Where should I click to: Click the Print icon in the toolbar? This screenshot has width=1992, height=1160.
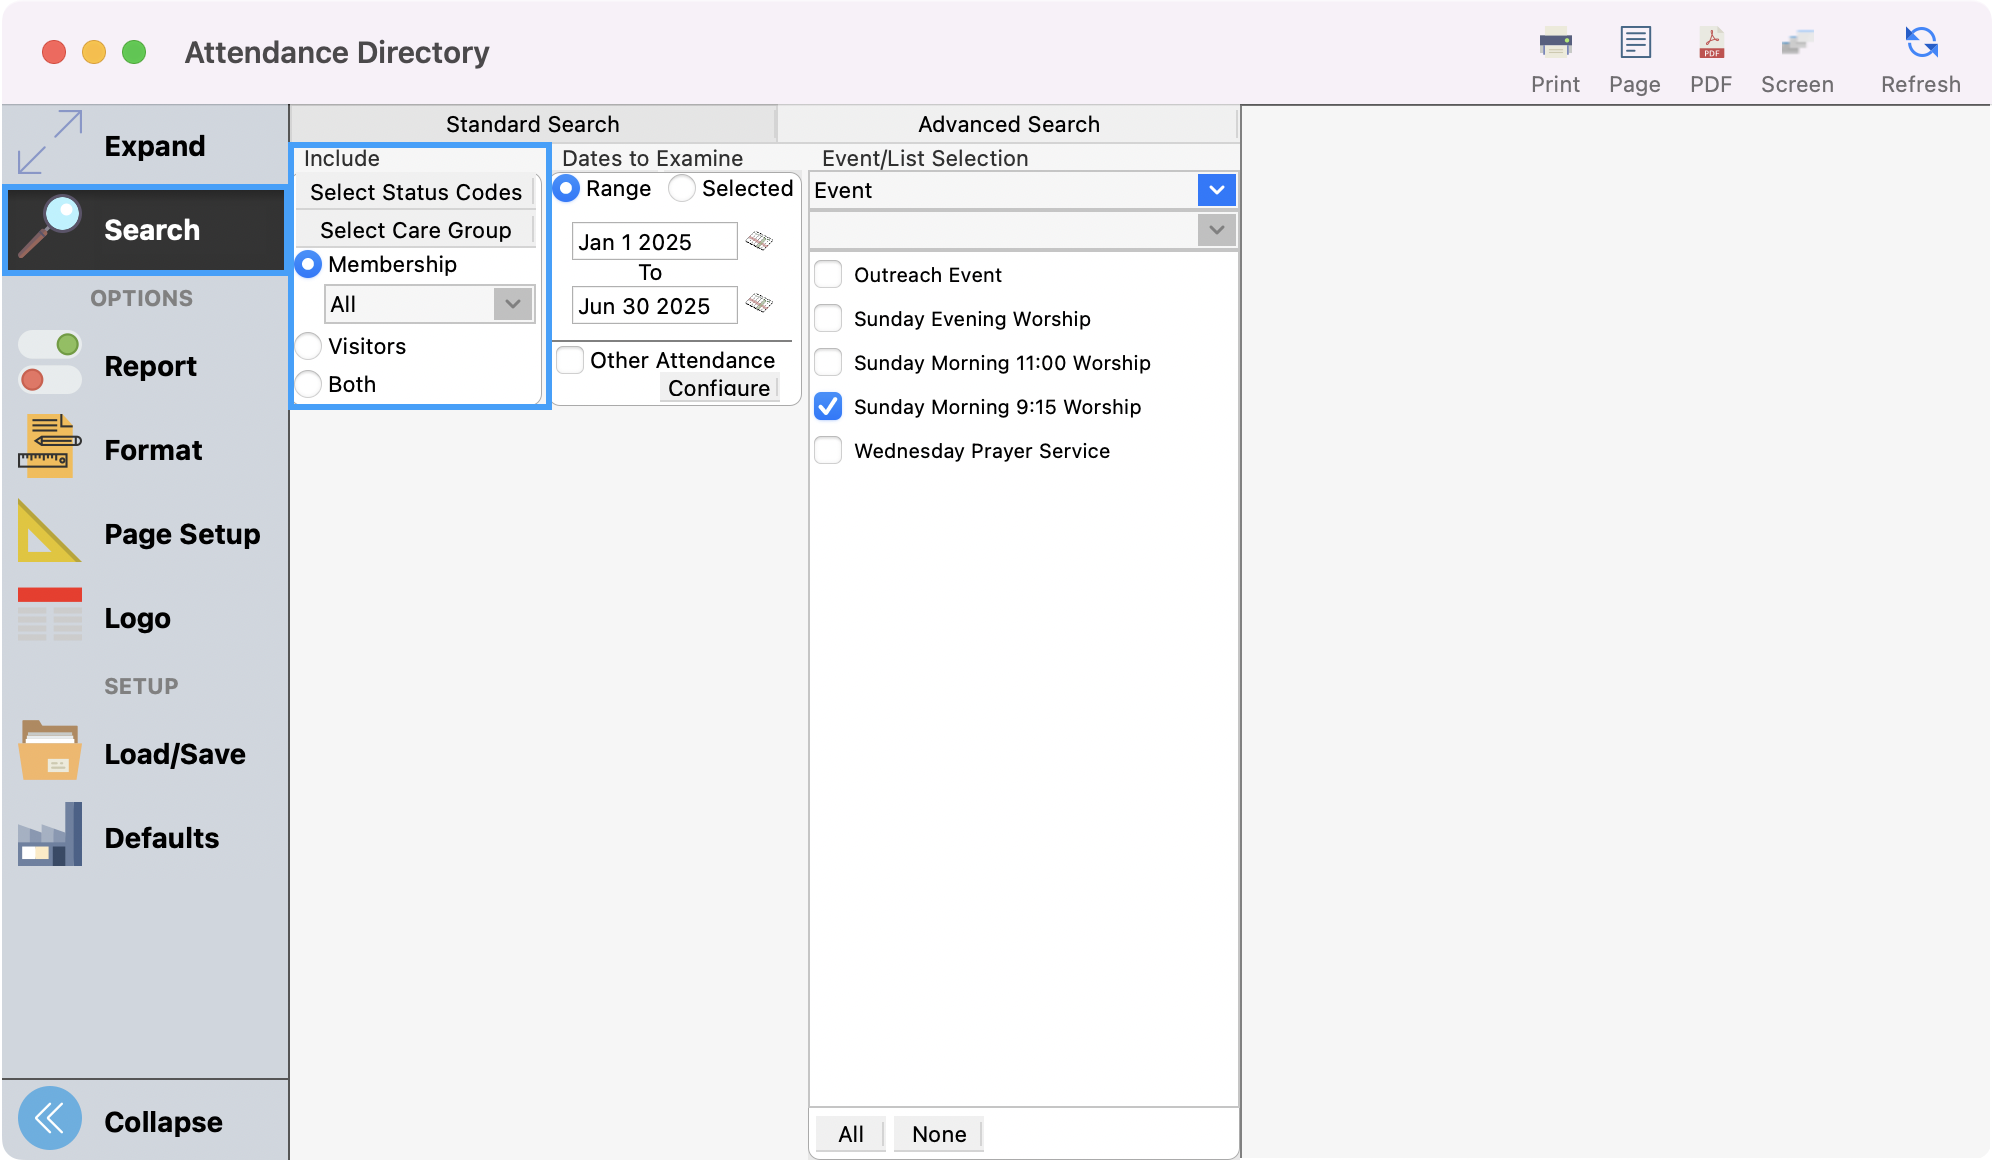pos(1555,43)
